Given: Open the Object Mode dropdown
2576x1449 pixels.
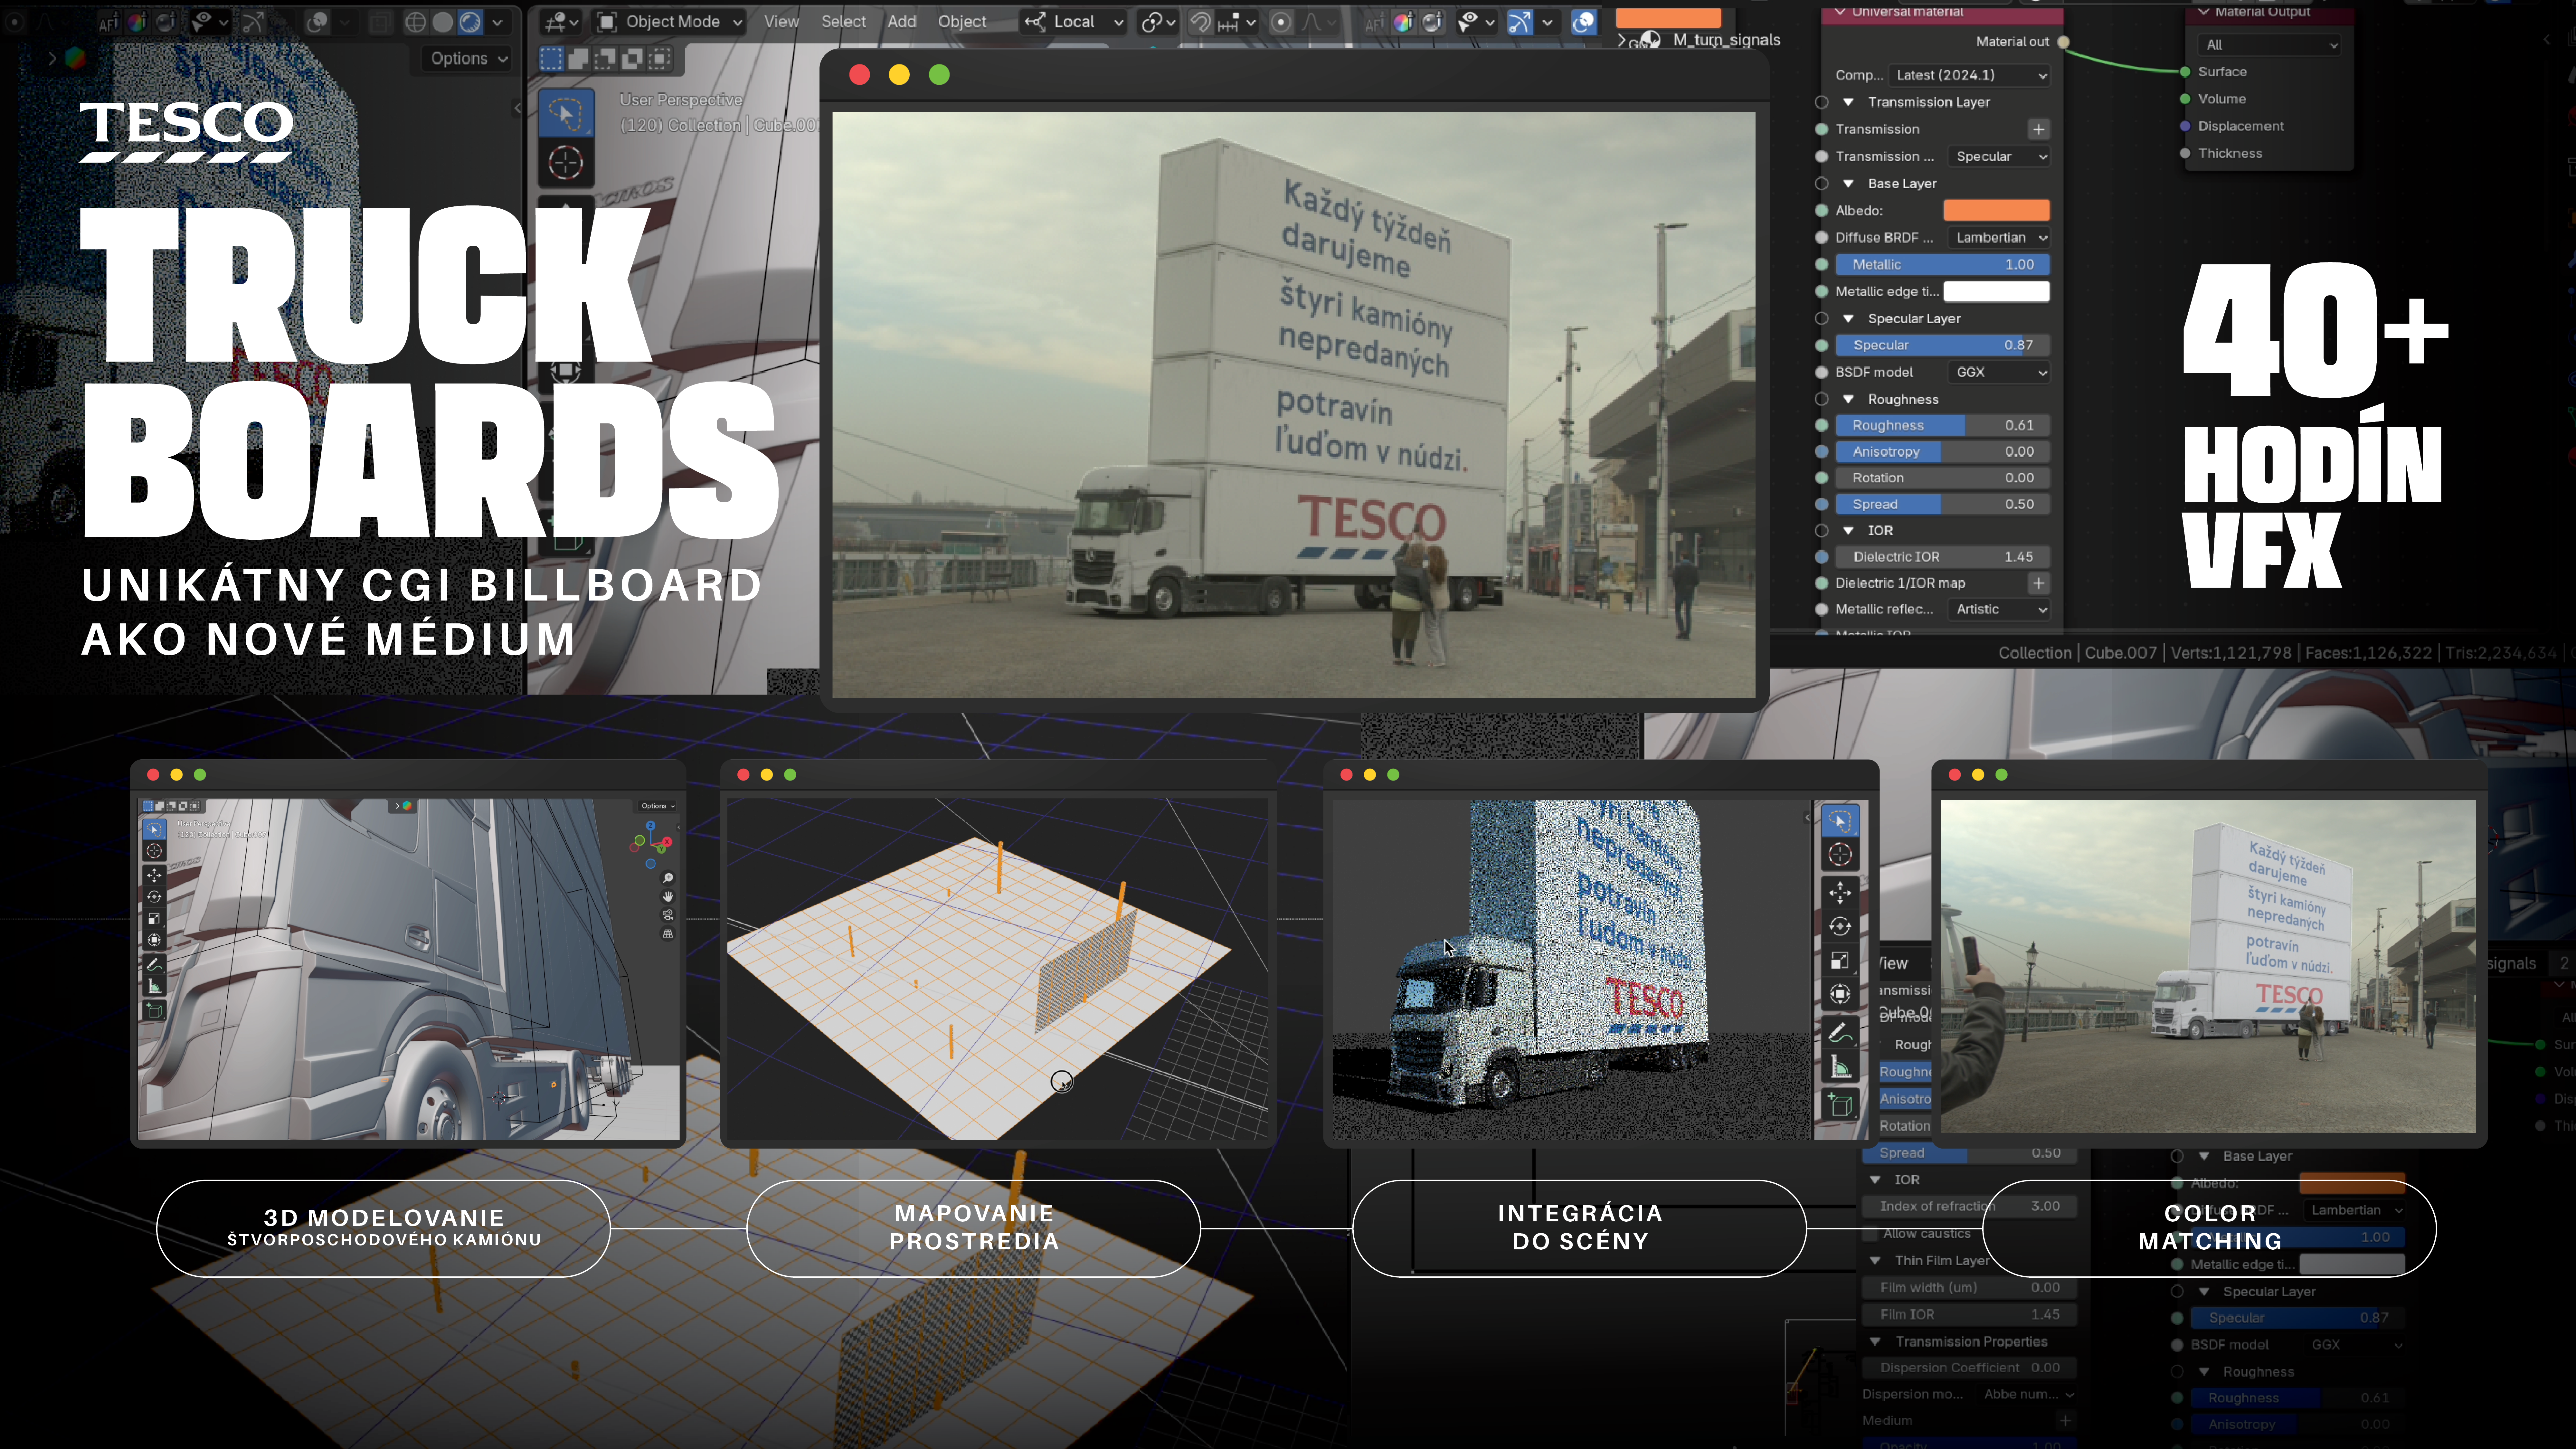Looking at the screenshot, I should pos(669,22).
